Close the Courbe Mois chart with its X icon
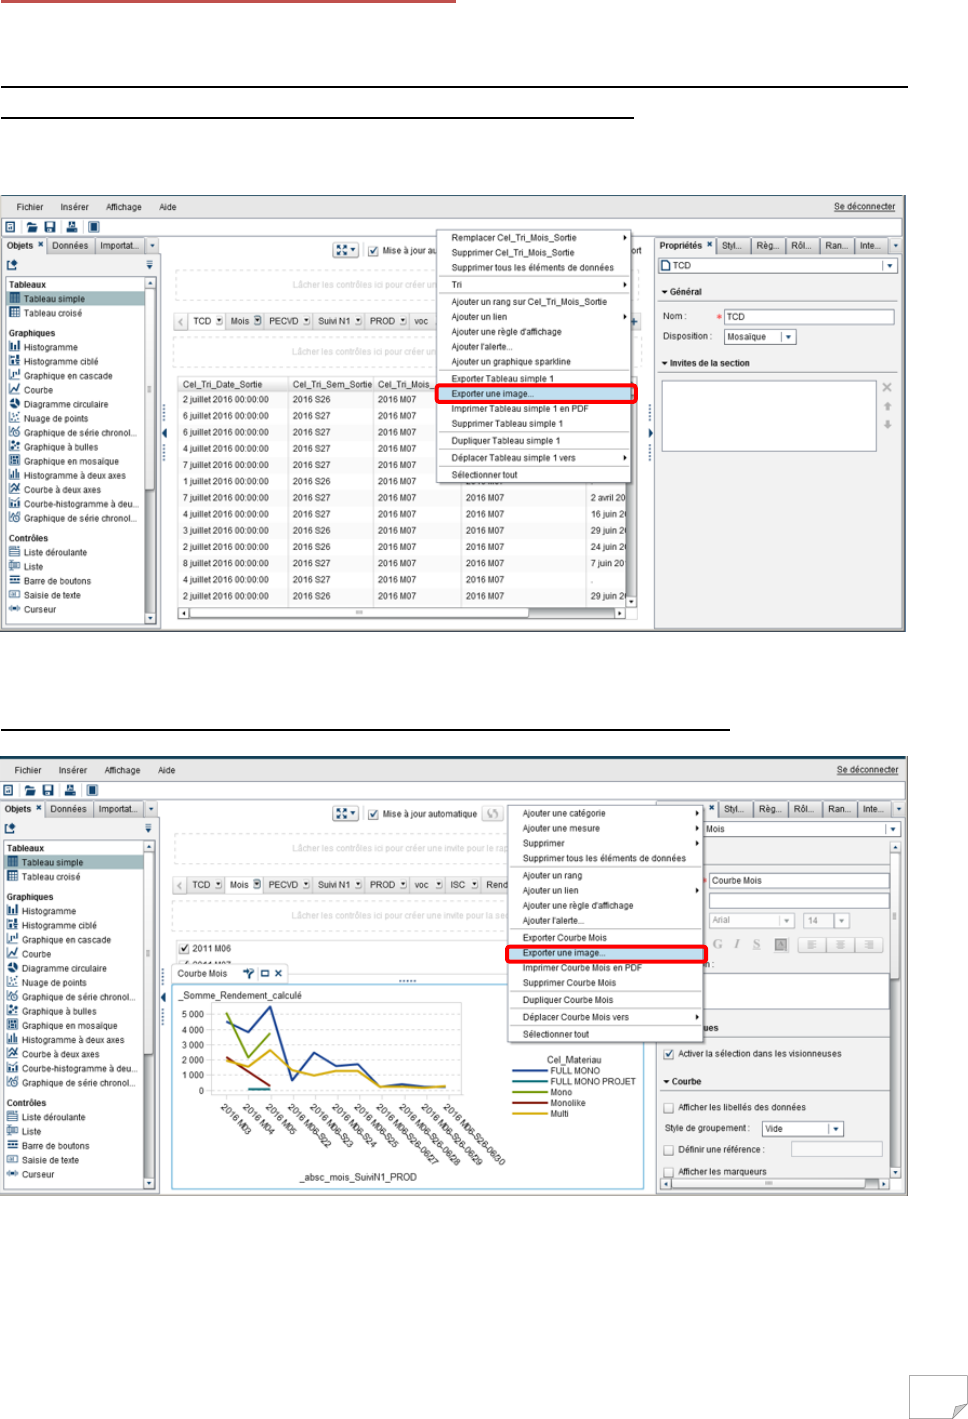 click(278, 973)
